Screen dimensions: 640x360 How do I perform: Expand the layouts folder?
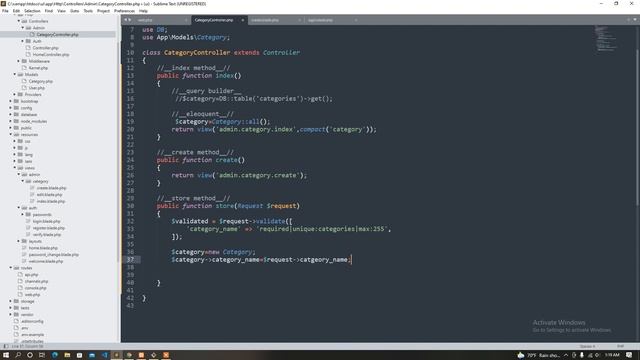(19, 241)
